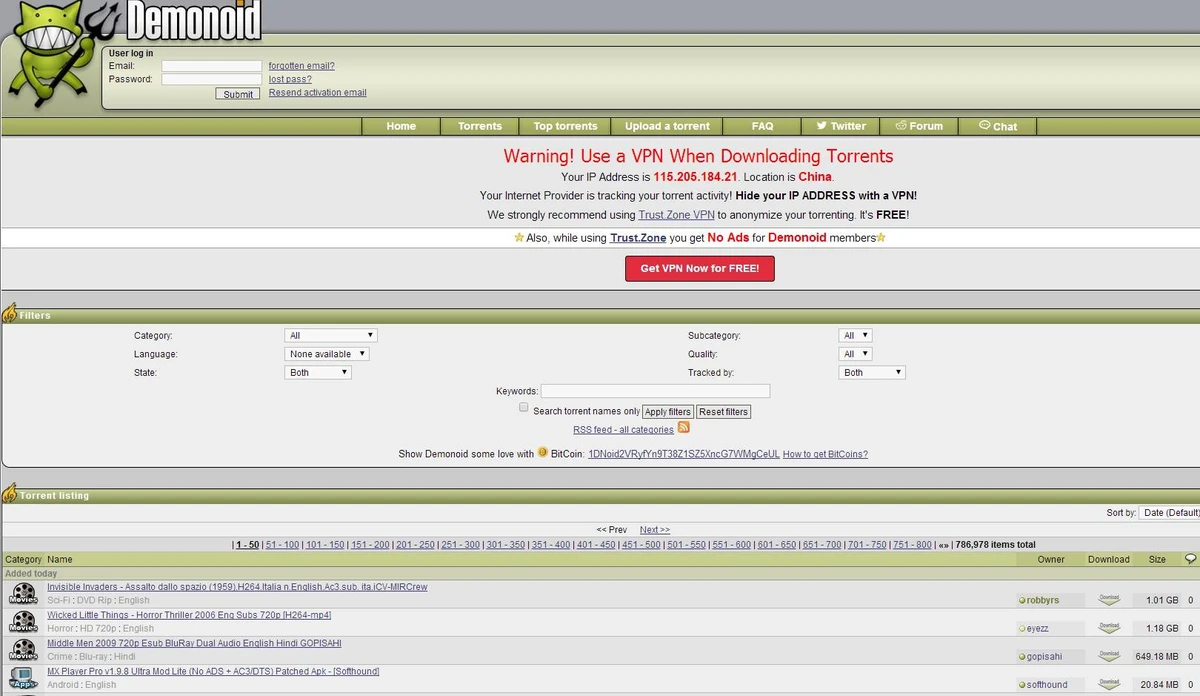The height and width of the screenshot is (696, 1200).
Task: Click the green status dot beside robbyrs
Action: [1022, 600]
